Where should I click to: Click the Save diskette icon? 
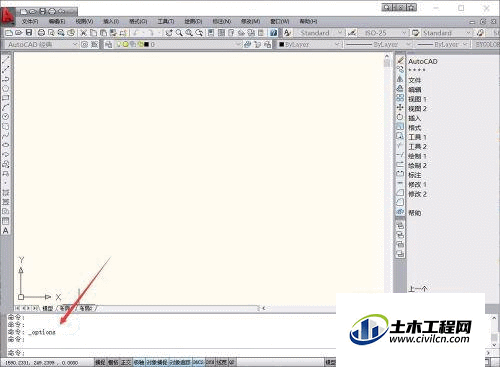(x=29, y=33)
